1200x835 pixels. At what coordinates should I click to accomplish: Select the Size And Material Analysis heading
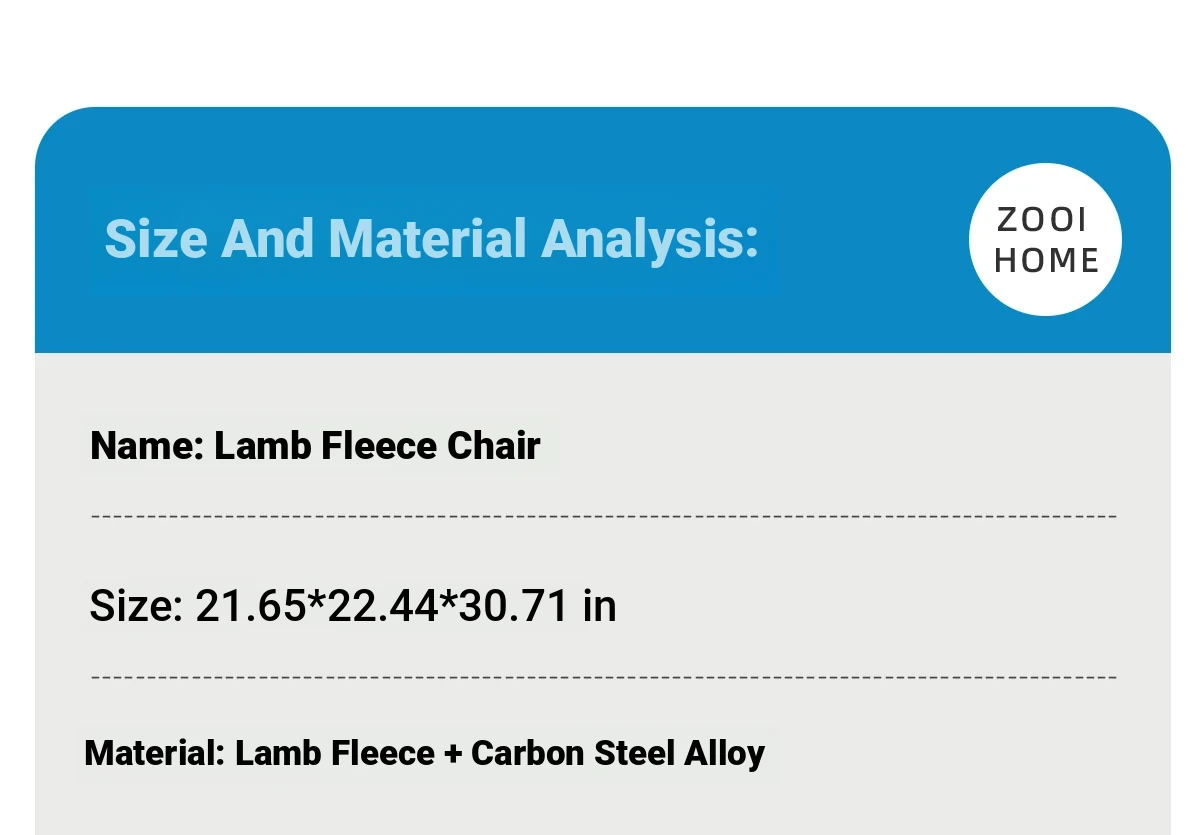pos(431,240)
